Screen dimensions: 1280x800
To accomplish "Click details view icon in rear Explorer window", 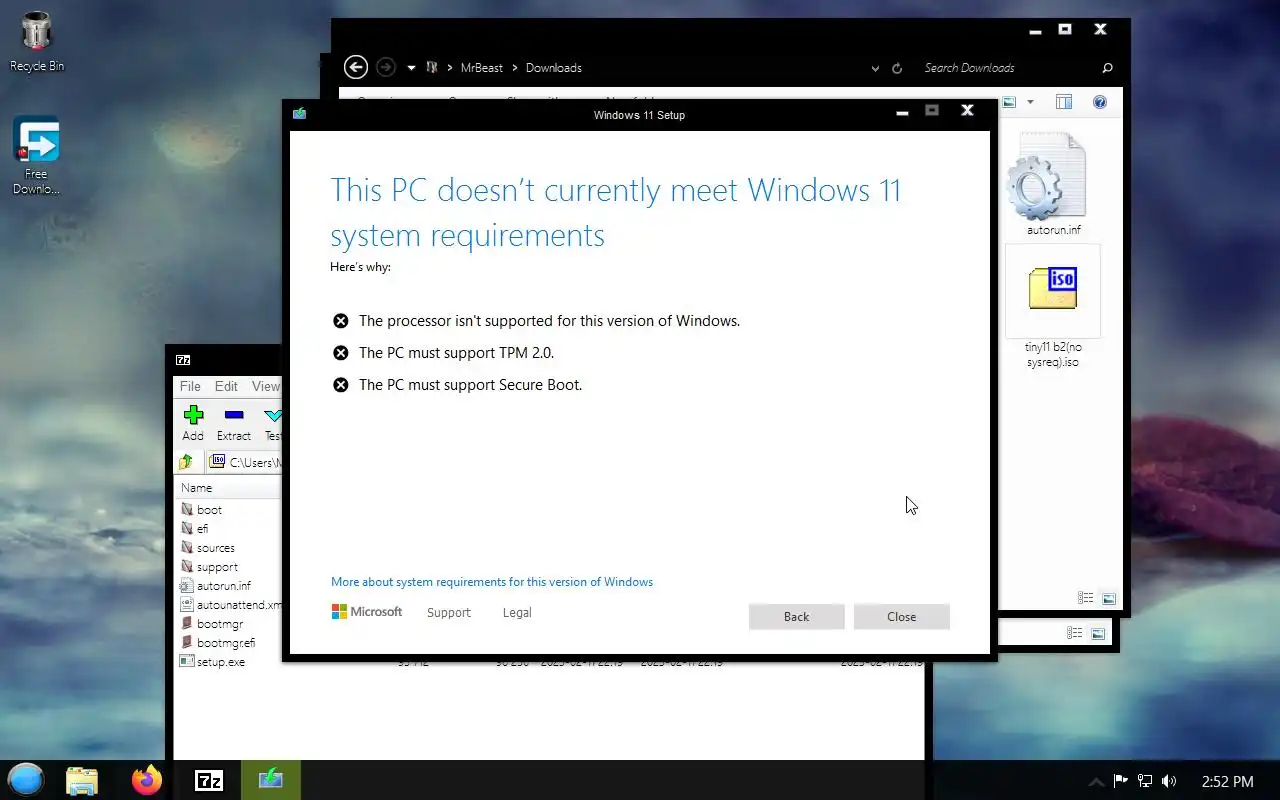I will point(1074,633).
